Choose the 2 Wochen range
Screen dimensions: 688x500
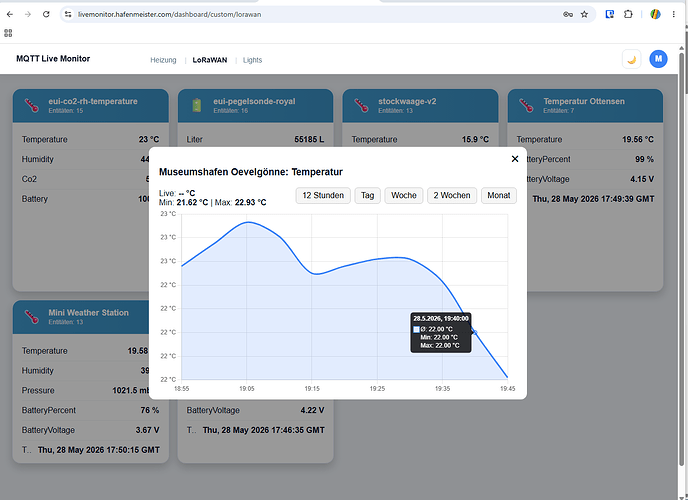452,195
